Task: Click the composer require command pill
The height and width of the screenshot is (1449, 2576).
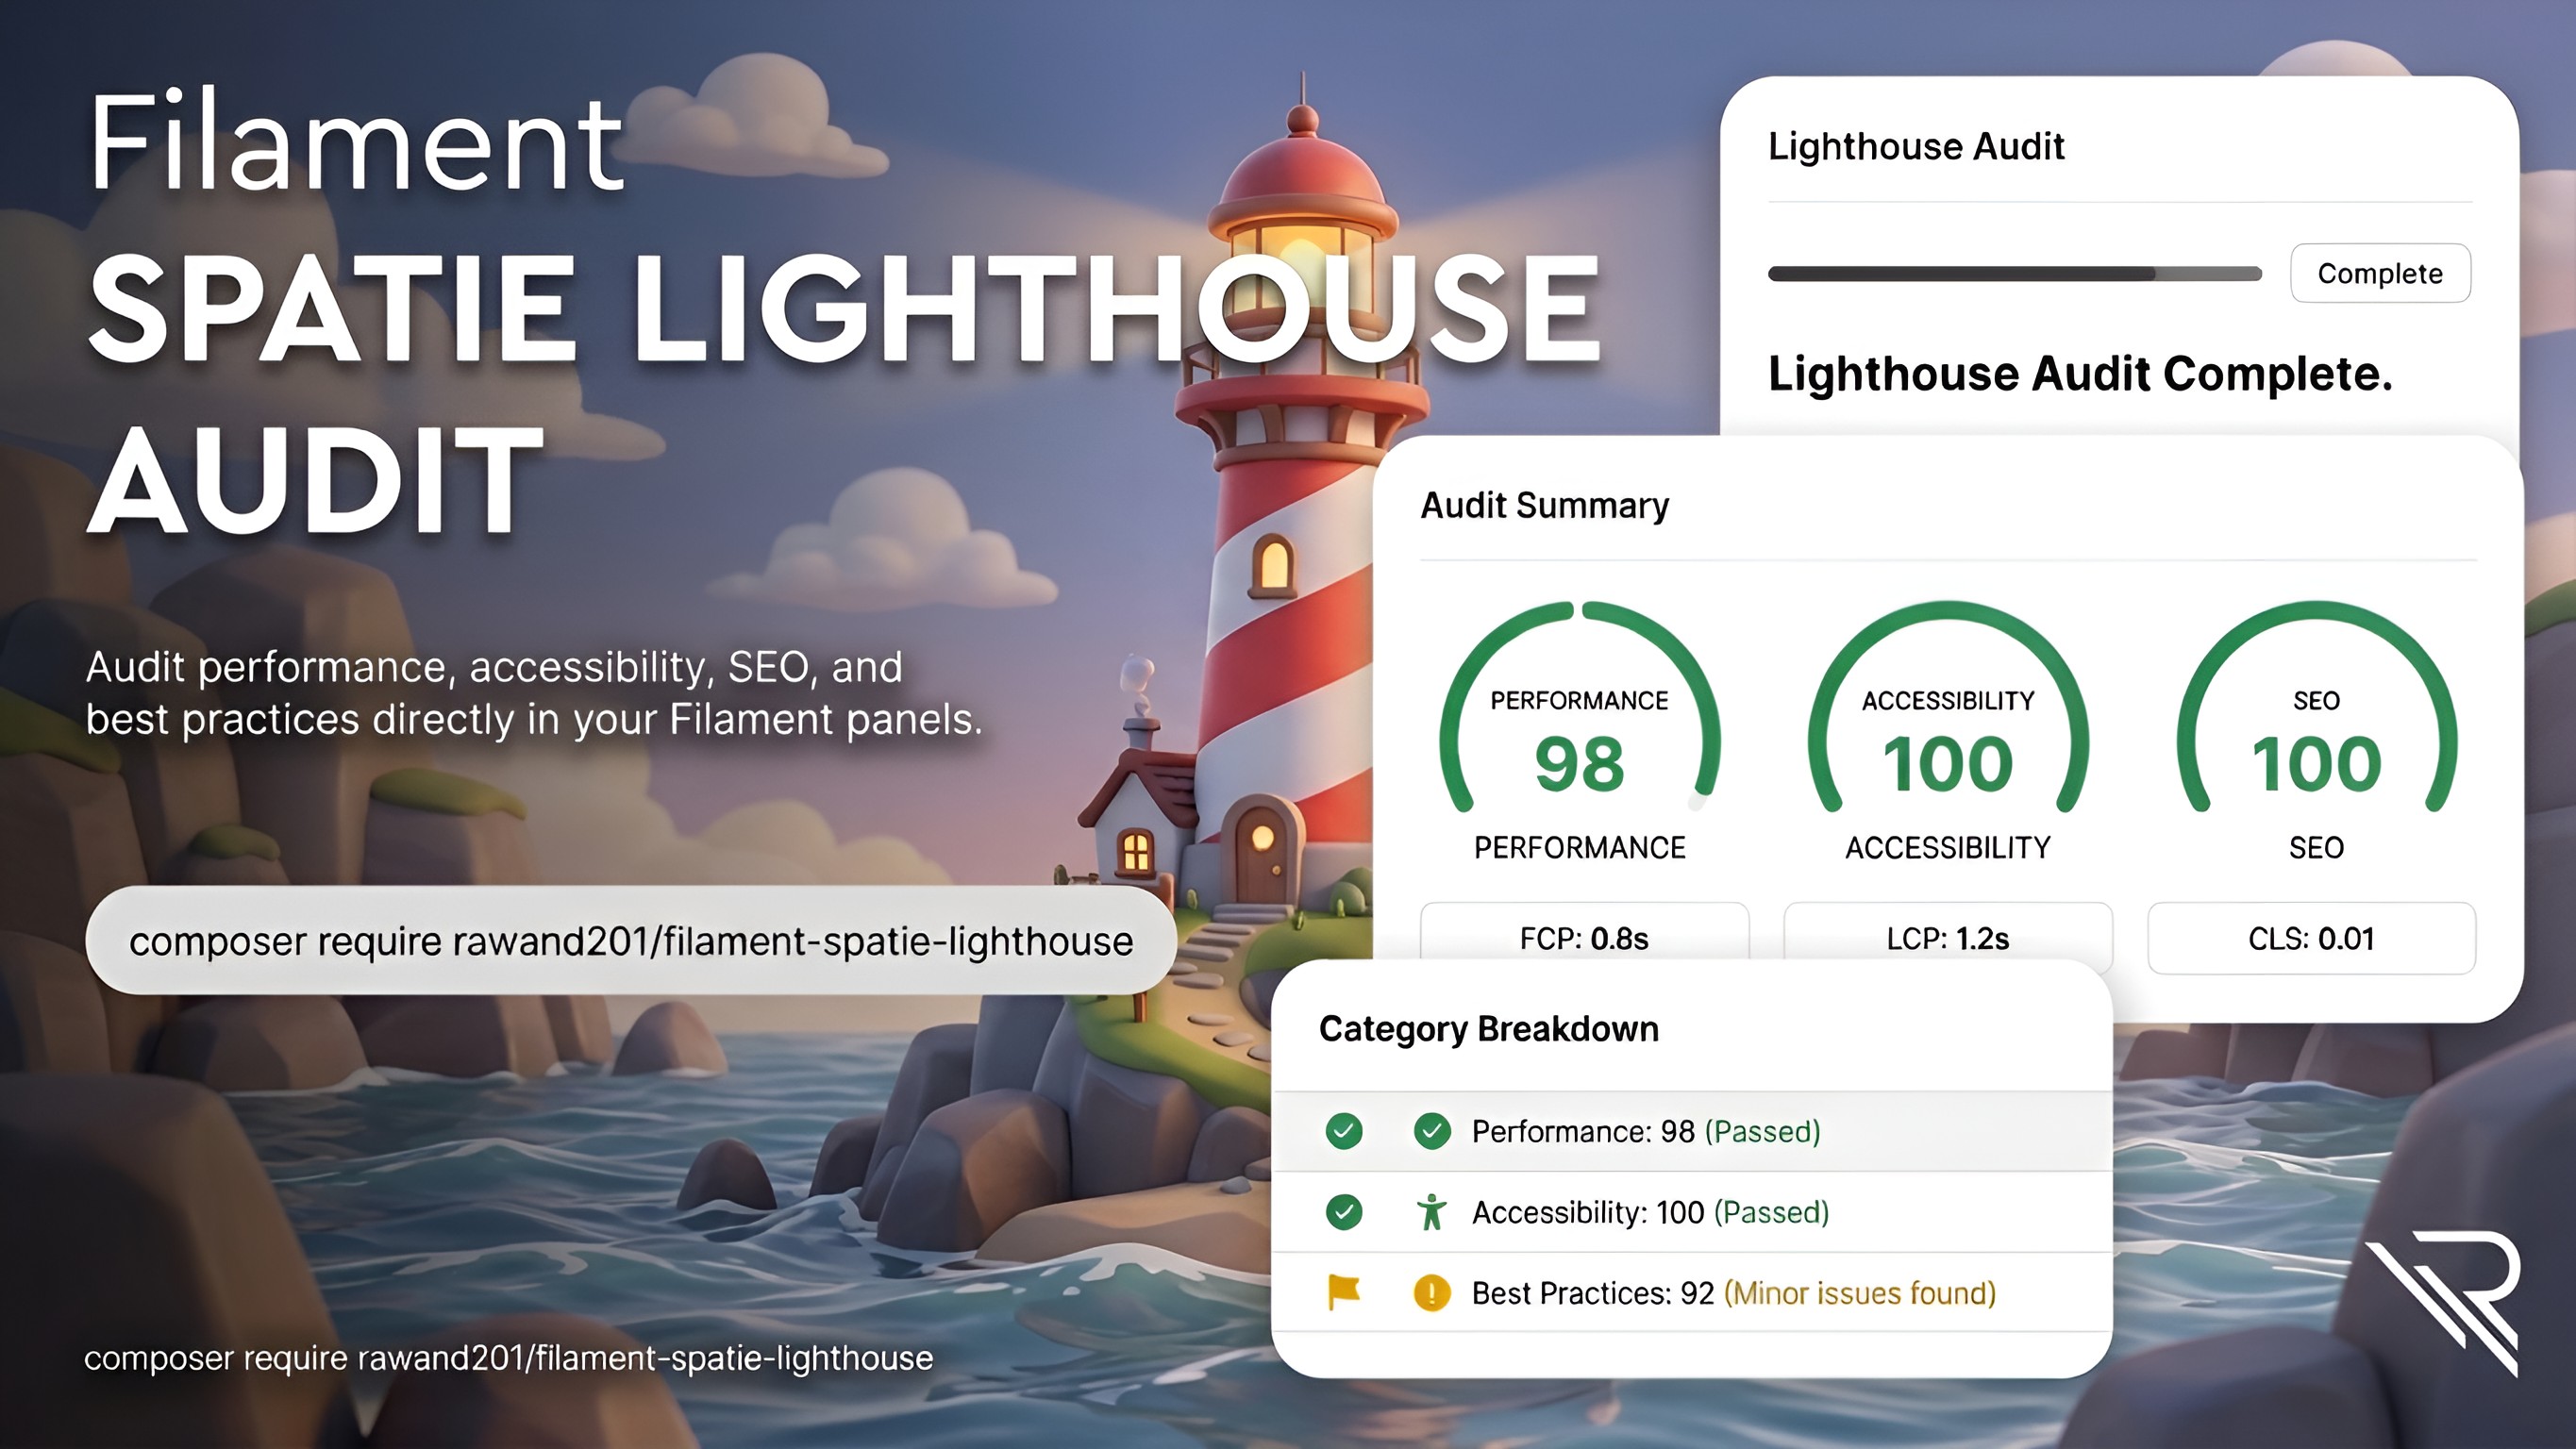Action: [x=631, y=940]
